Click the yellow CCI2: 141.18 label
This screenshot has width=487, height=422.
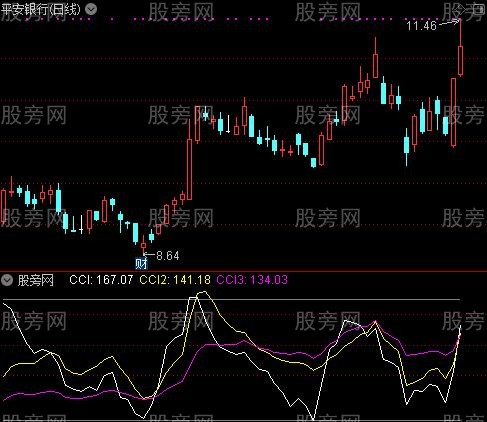pos(175,280)
